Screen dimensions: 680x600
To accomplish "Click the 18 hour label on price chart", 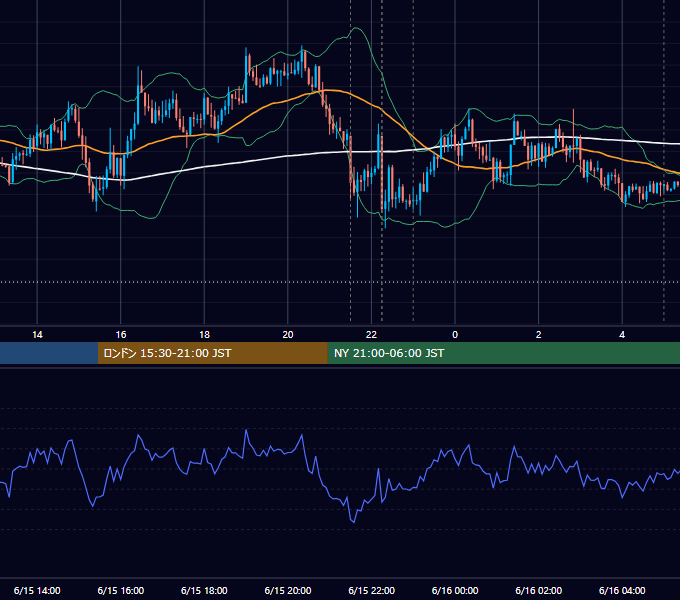I will (204, 335).
